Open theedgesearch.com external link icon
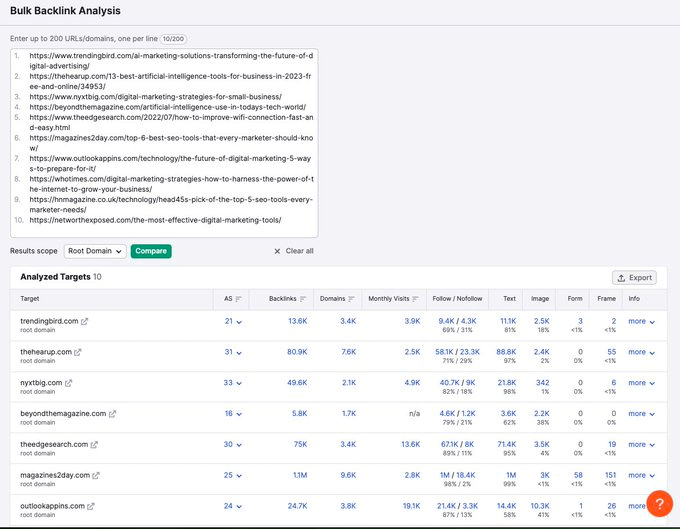680x529 pixels. point(92,445)
